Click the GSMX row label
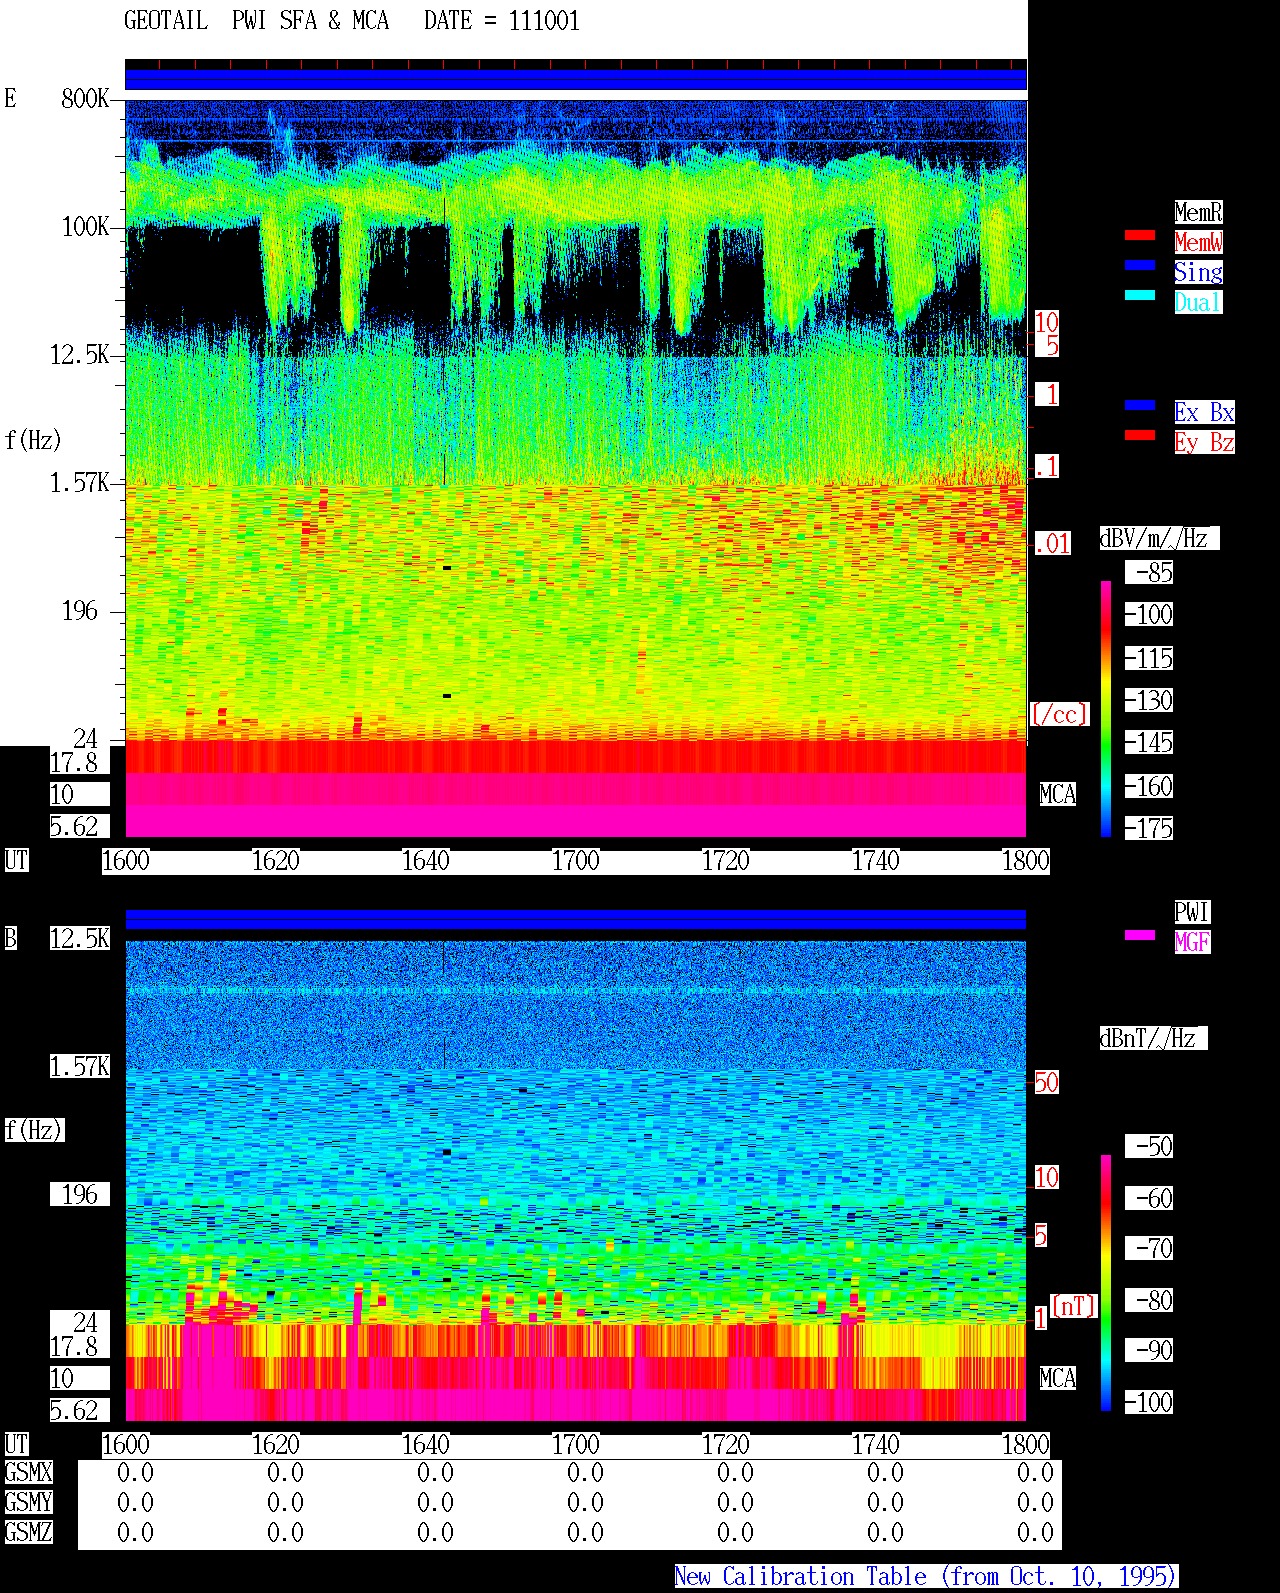This screenshot has width=1280, height=1593. pos(29,1473)
